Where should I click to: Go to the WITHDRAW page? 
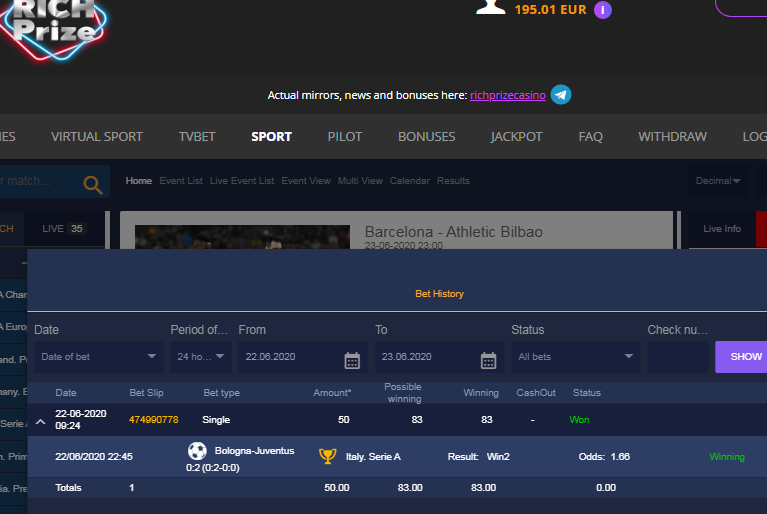pos(672,136)
